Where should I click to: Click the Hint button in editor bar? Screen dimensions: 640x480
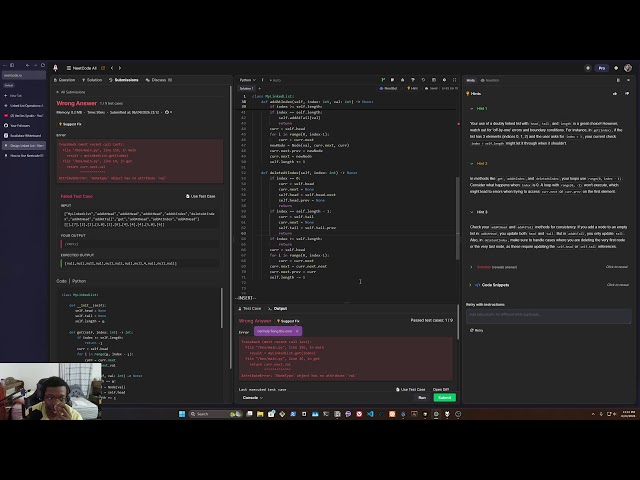click(x=413, y=89)
